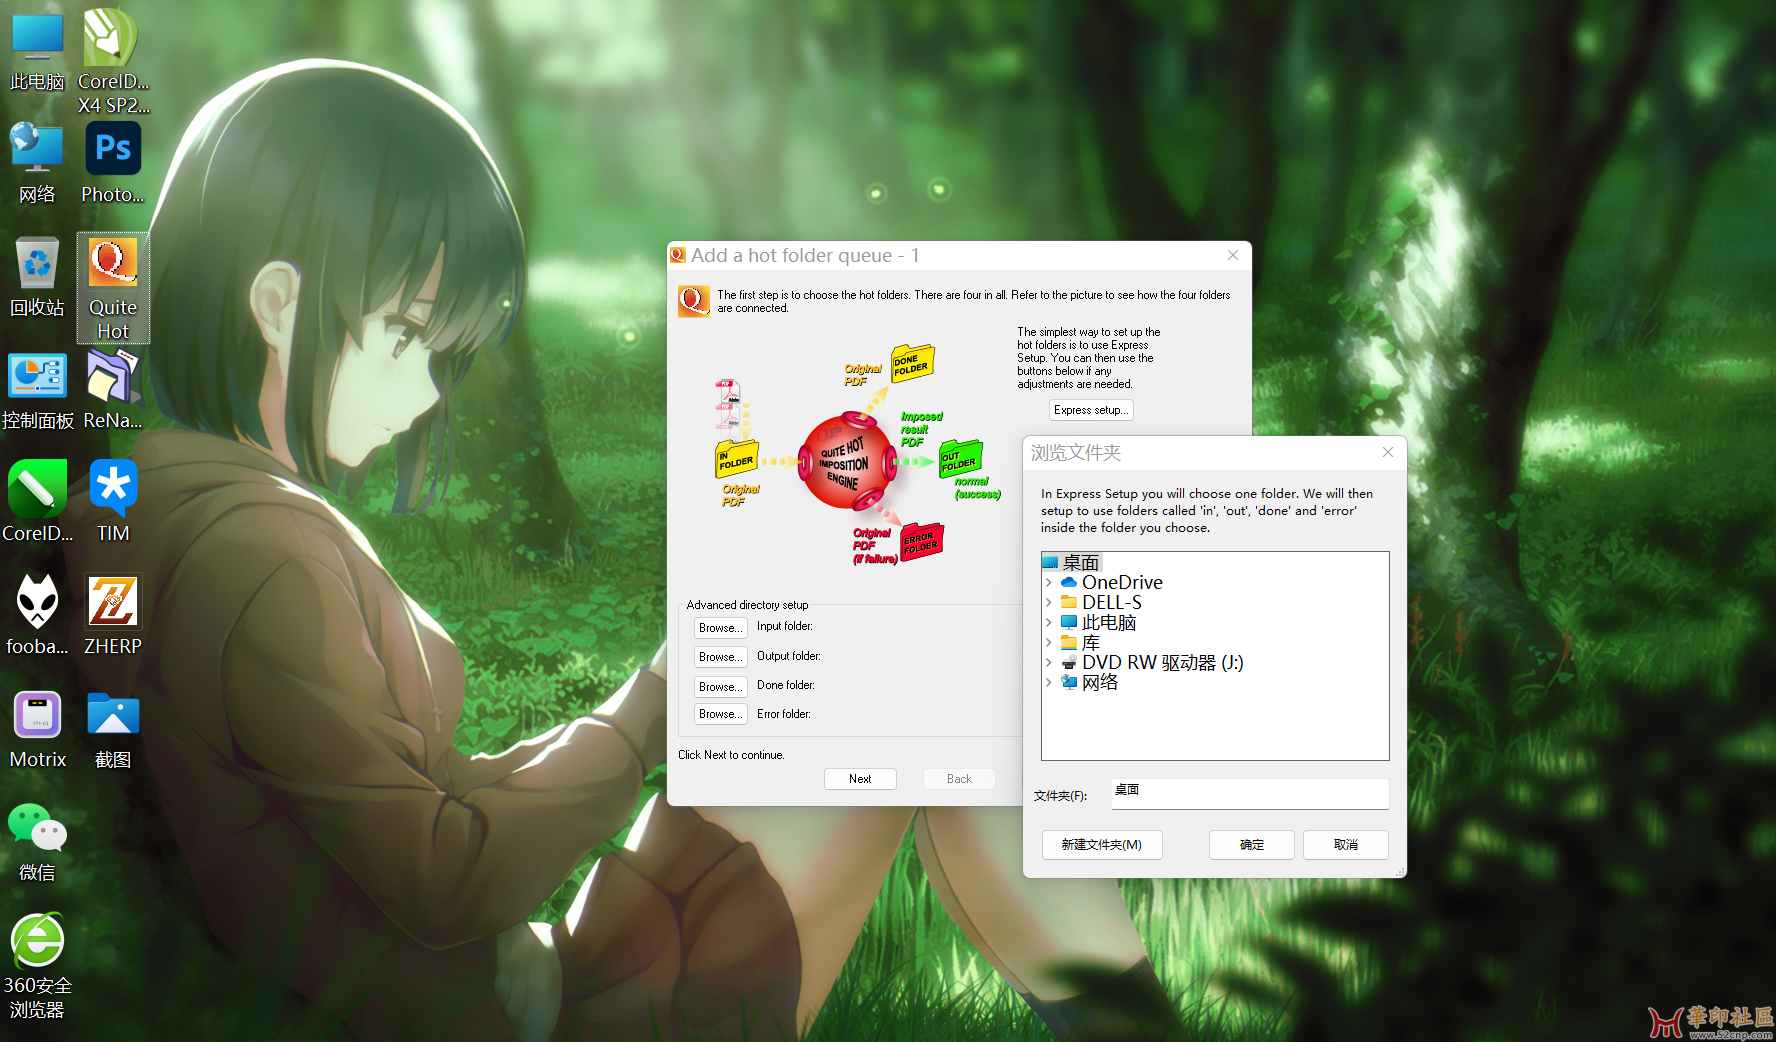The image size is (1776, 1042).
Task: Click Browse... next to Input folder
Action: point(720,628)
